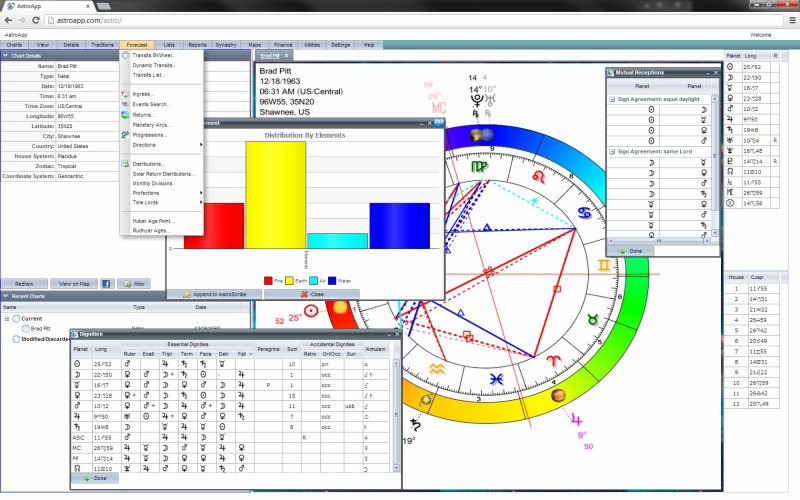800x500 pixels.
Task: Click the Facebook share icon
Action: [106, 283]
